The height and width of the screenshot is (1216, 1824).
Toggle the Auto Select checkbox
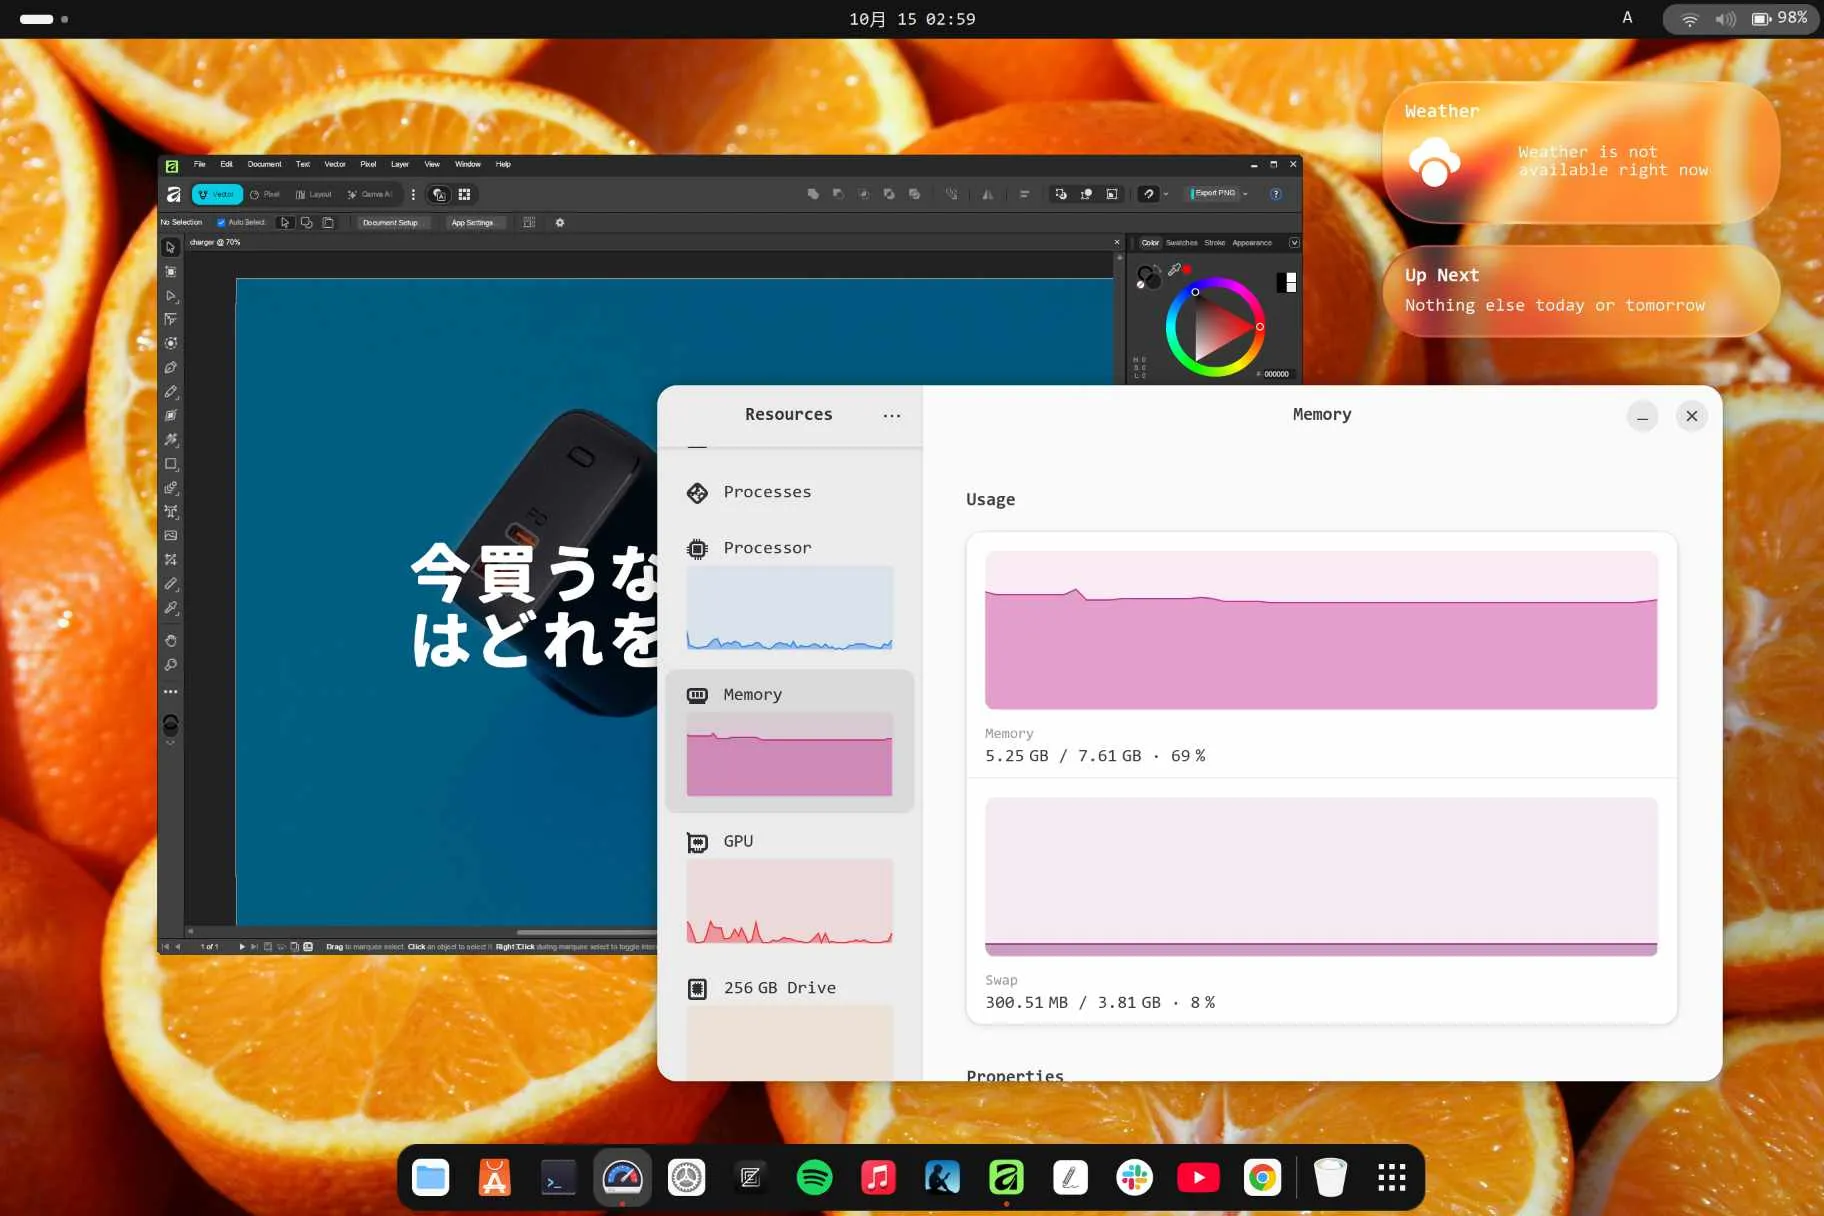(x=221, y=223)
